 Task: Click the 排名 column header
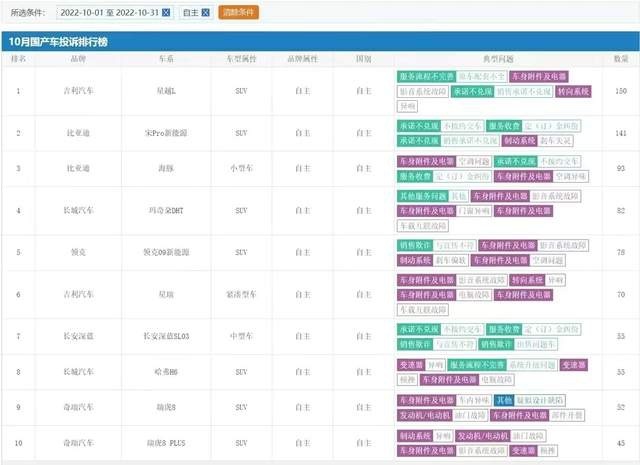tap(18, 59)
